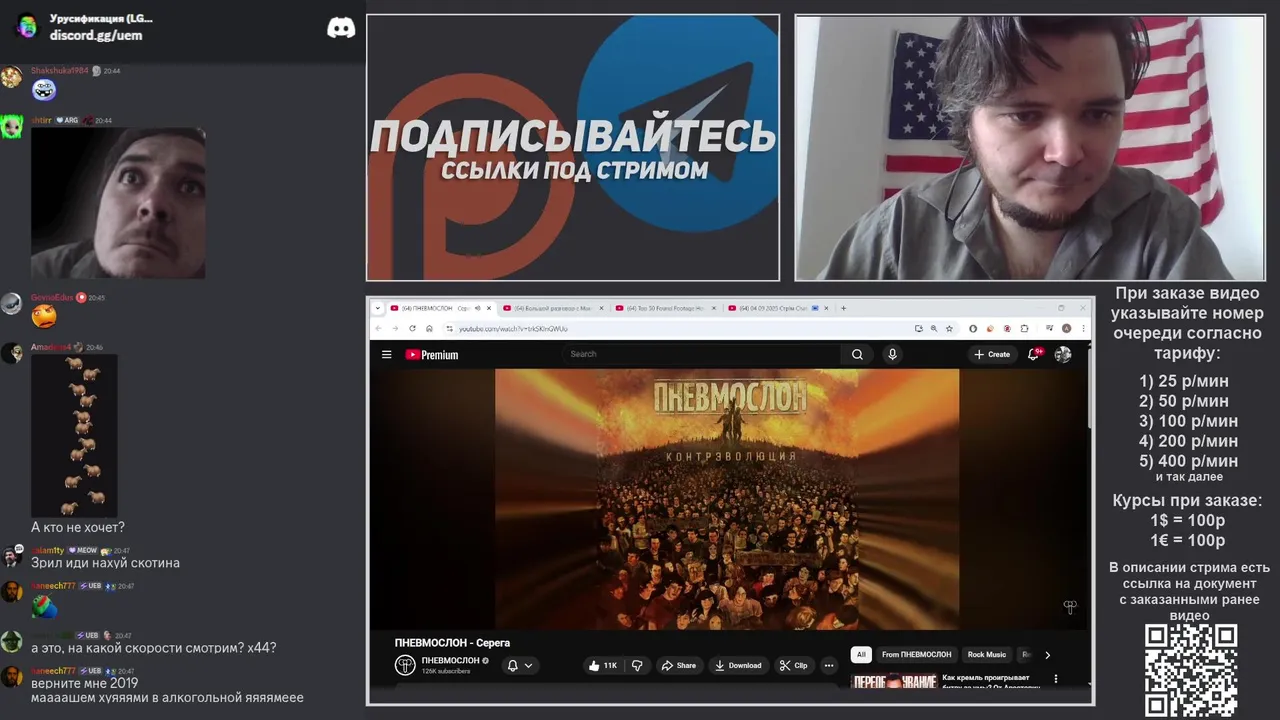Click chat message А кто не хочет?

click(x=78, y=527)
